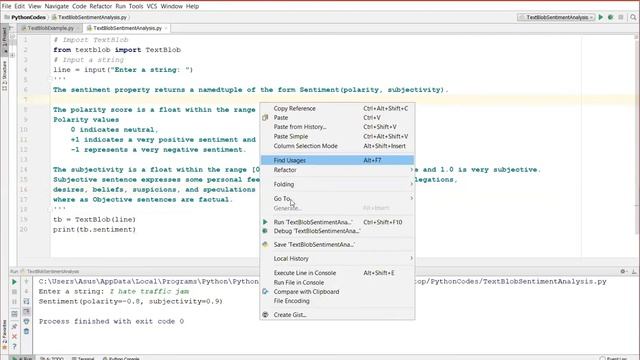Open Python Console tool window button
This screenshot has width=640, height=360.
(x=121, y=358)
